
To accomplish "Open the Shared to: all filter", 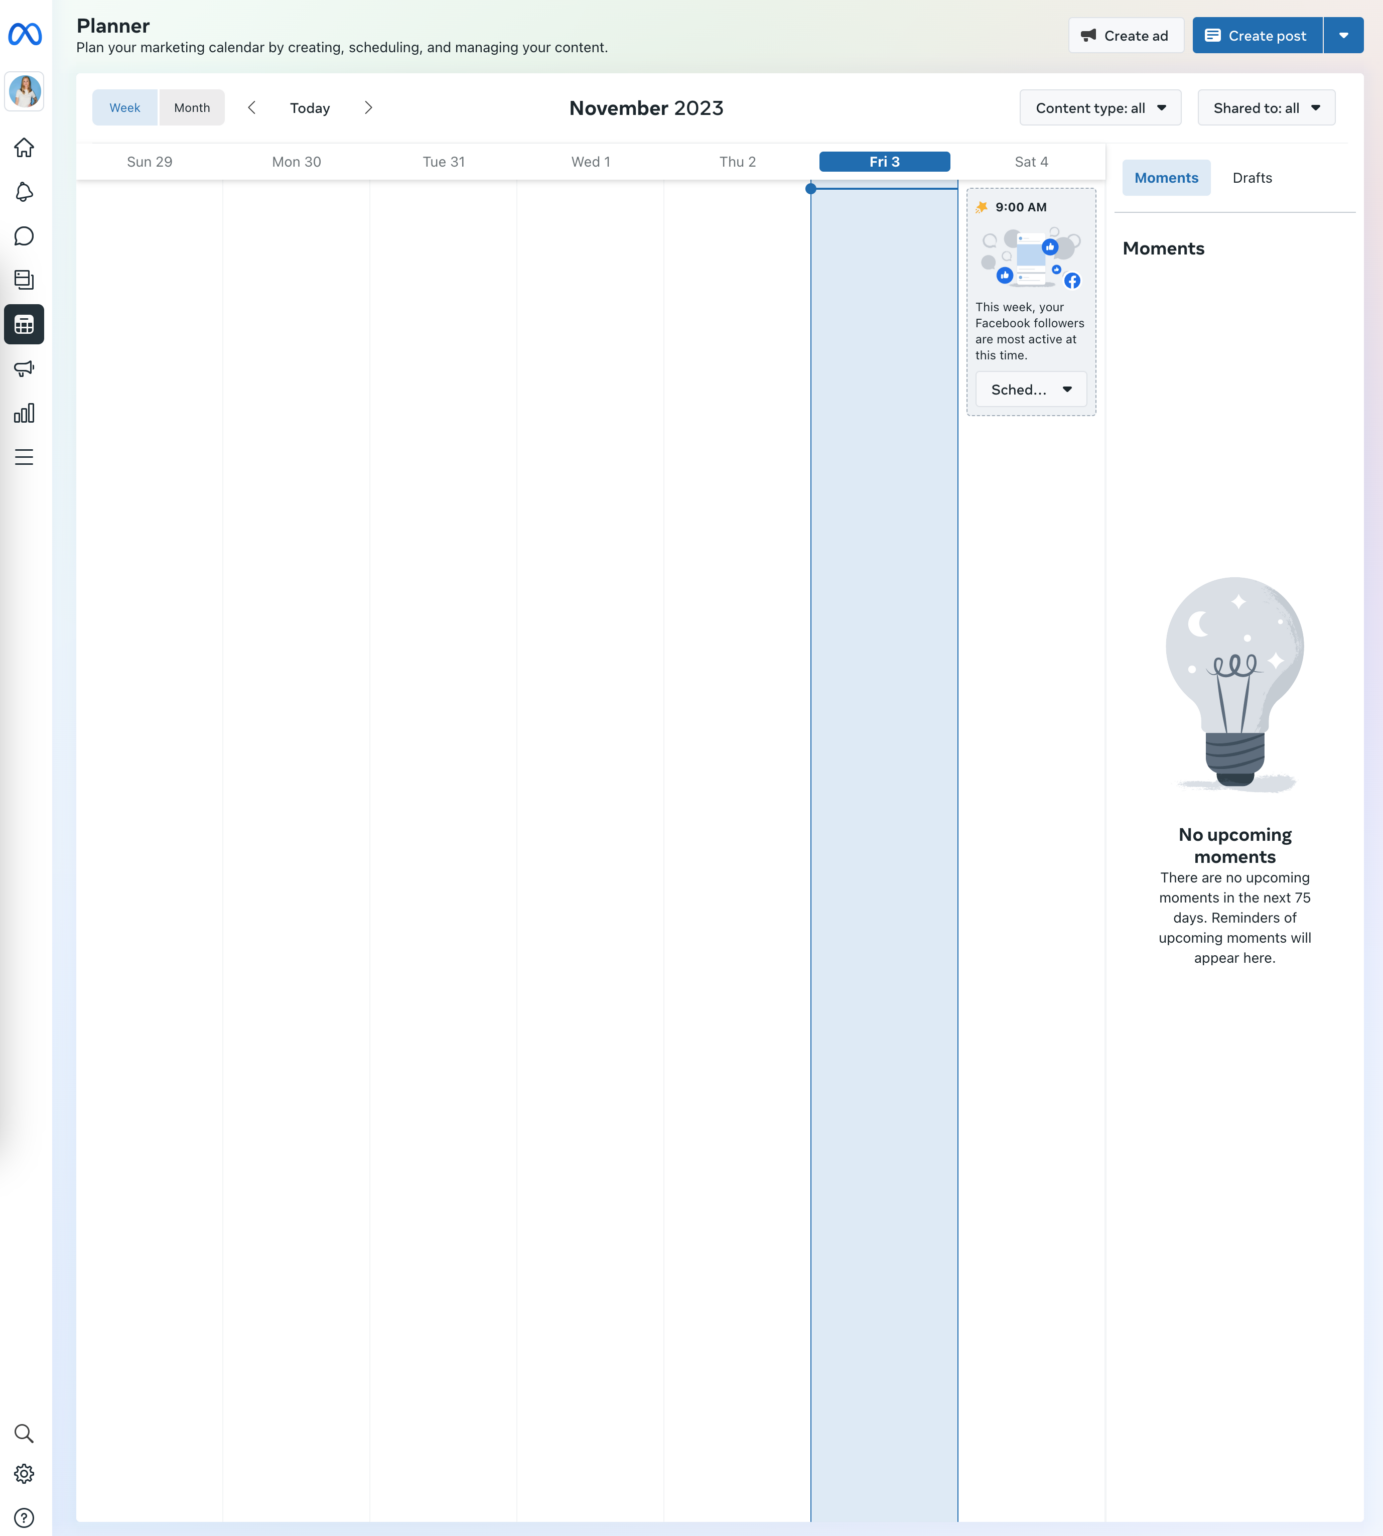I will pyautogui.click(x=1265, y=107).
